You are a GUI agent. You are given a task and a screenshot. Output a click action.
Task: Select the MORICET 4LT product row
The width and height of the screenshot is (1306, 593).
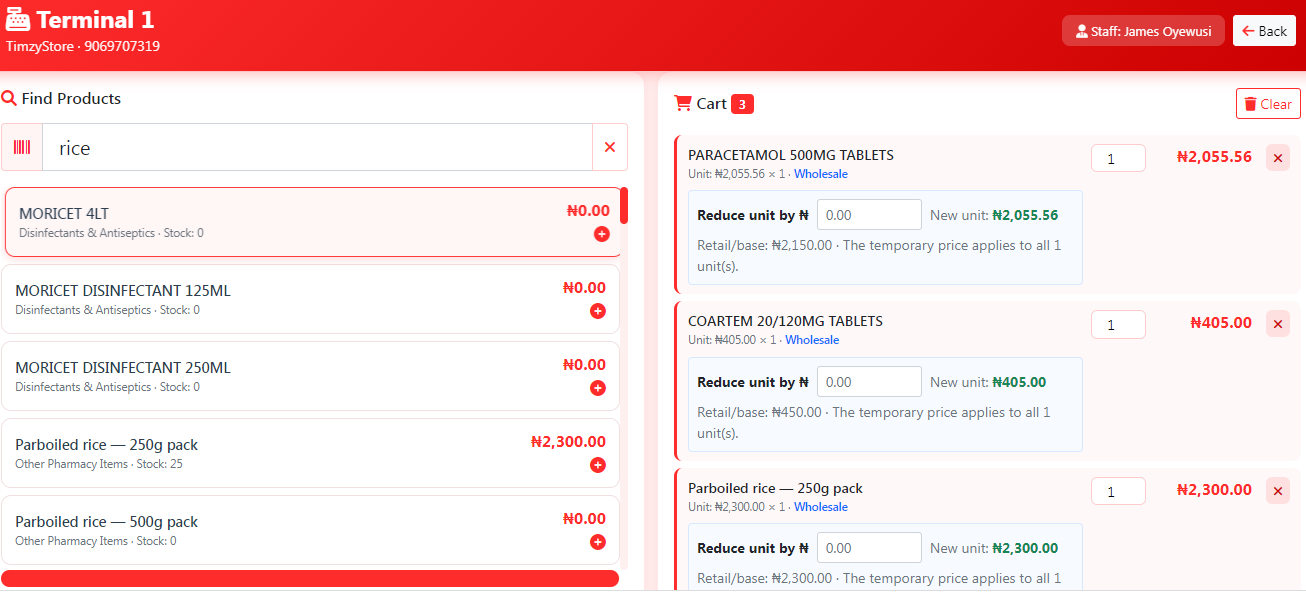pos(314,222)
